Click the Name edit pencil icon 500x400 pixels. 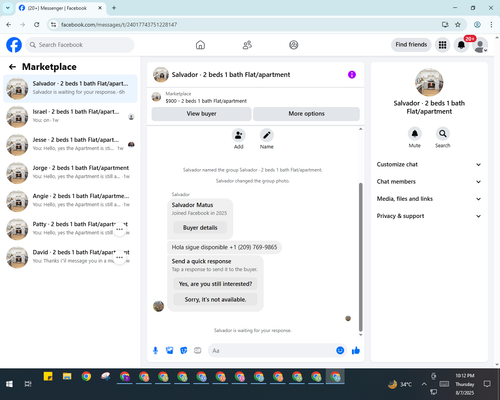(267, 135)
